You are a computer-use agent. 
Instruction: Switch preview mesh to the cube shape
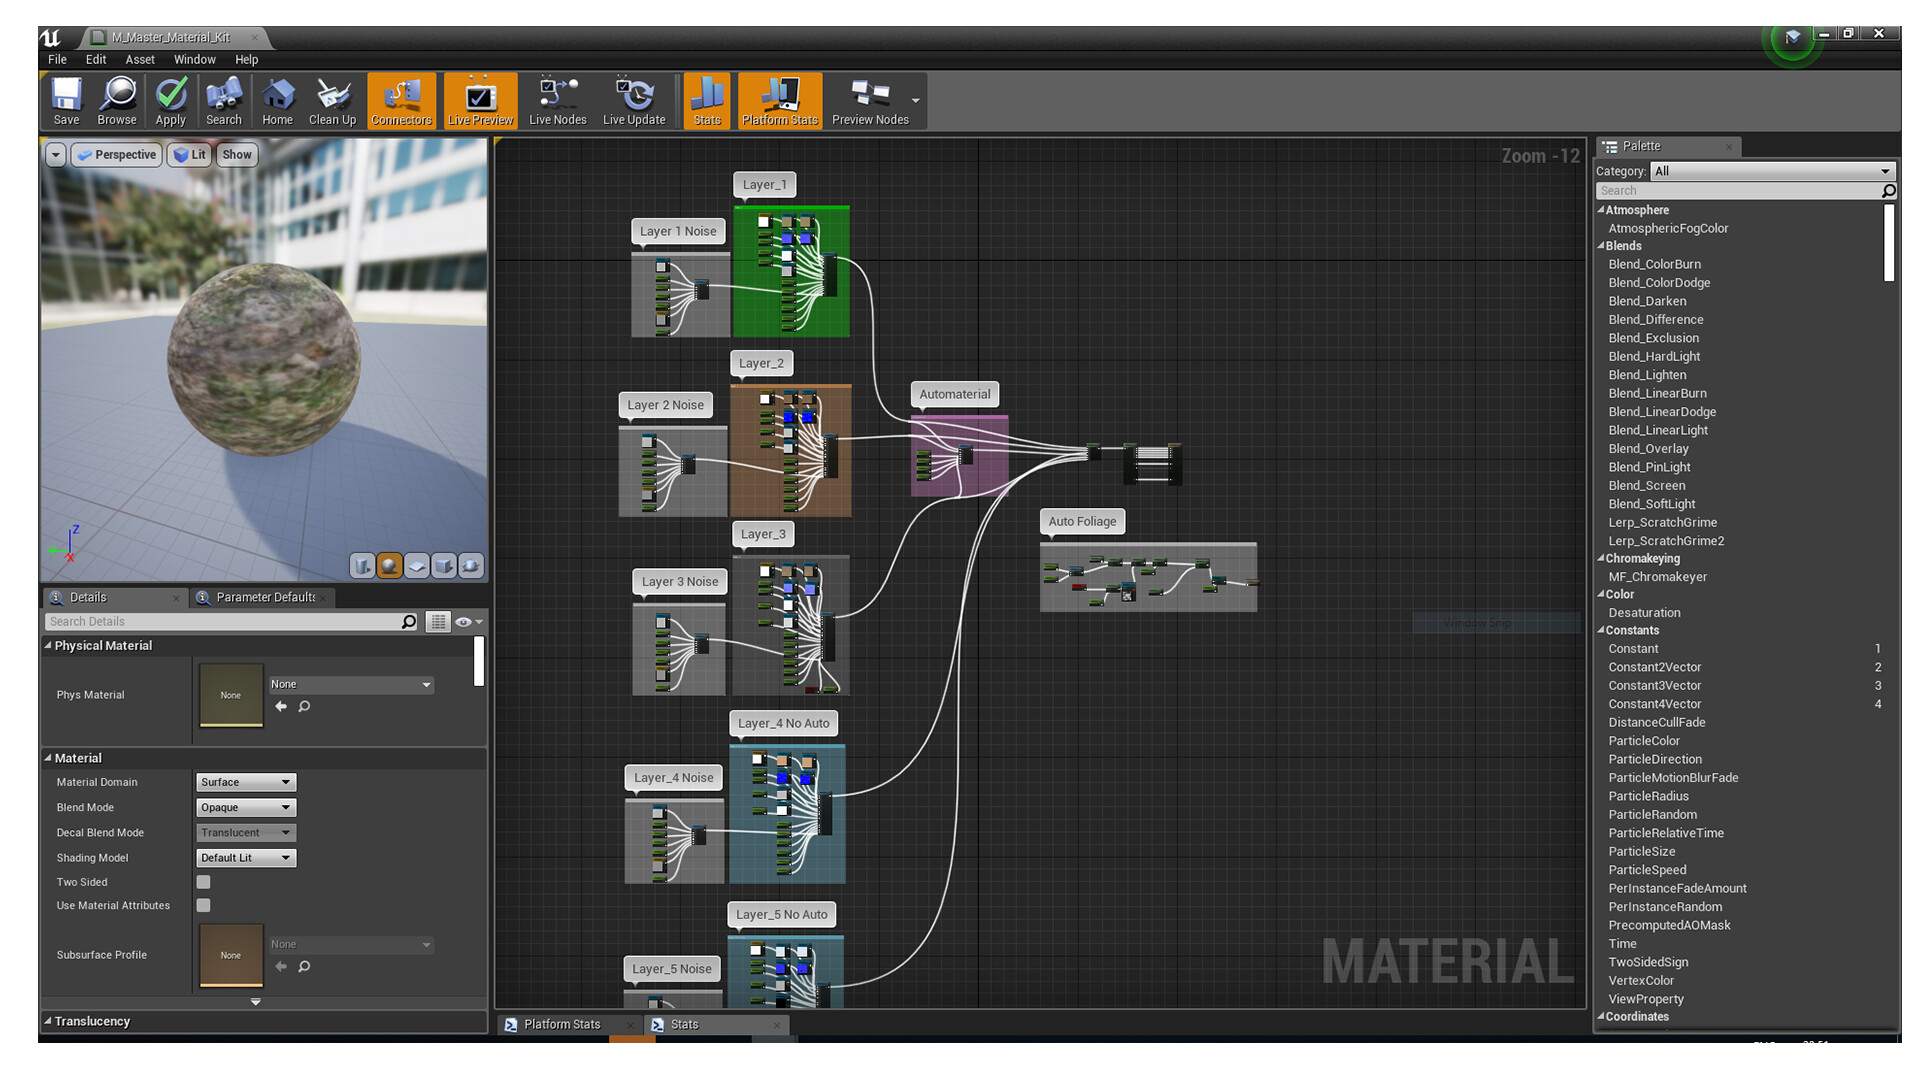point(443,565)
